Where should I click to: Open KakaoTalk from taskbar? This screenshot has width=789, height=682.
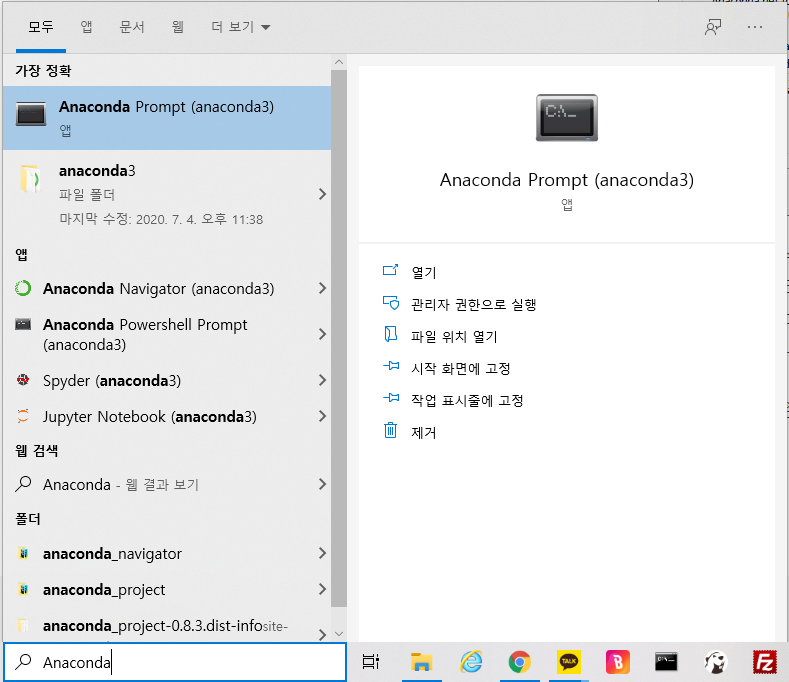569,661
